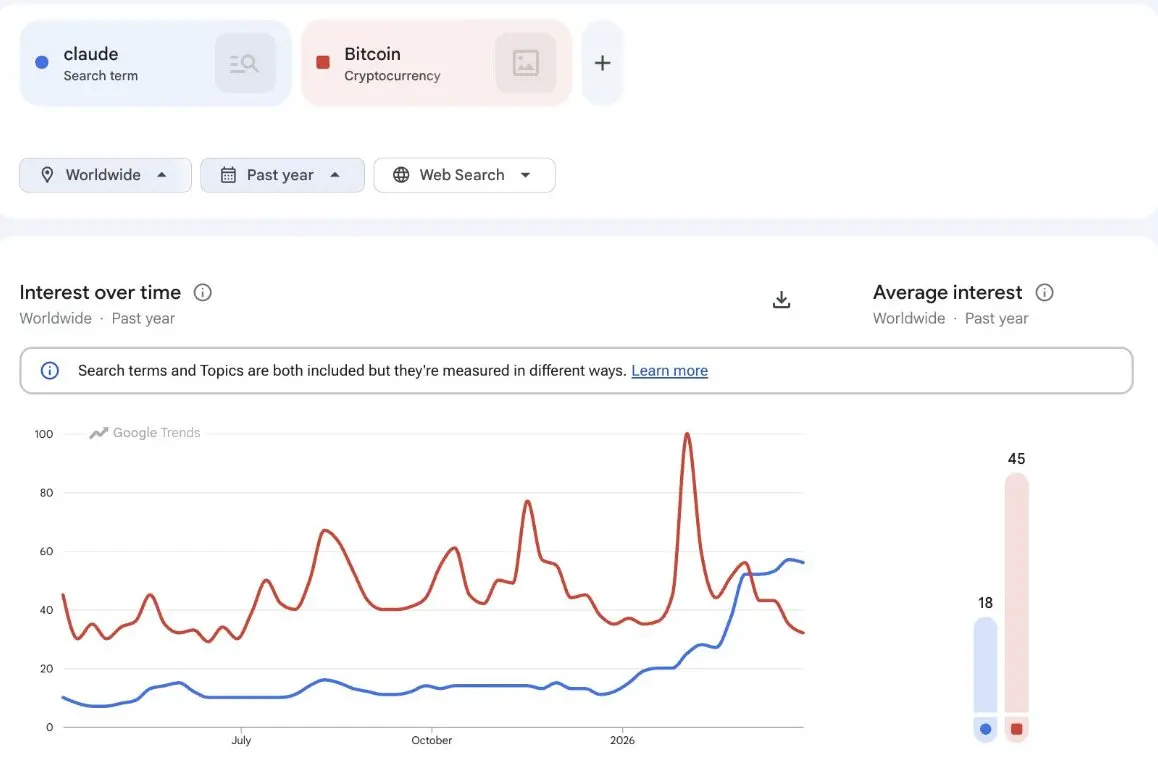Click the red Bitcoin color square
The image size is (1158, 772).
point(323,62)
